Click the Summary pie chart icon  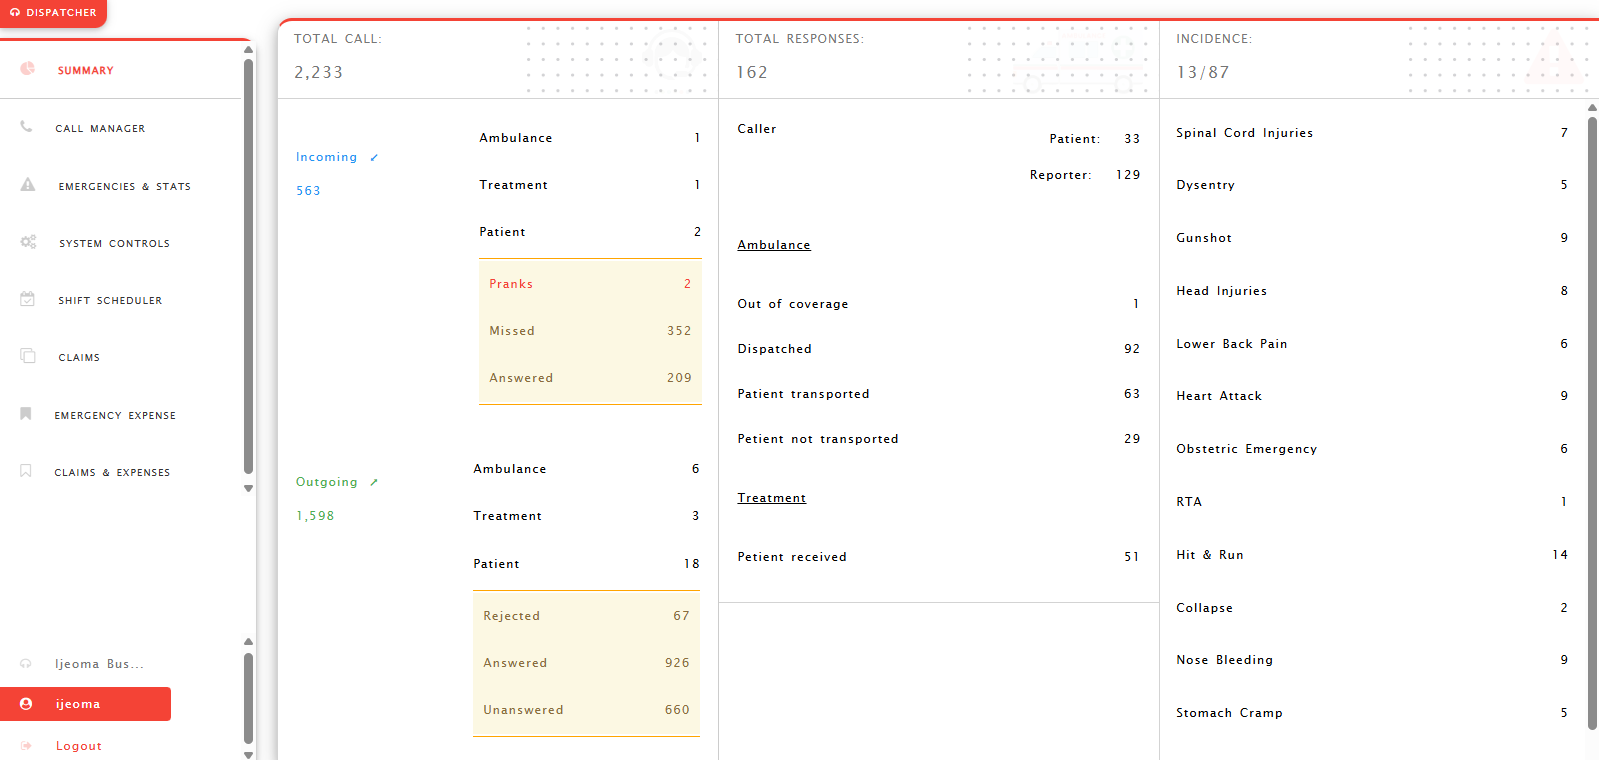click(28, 69)
